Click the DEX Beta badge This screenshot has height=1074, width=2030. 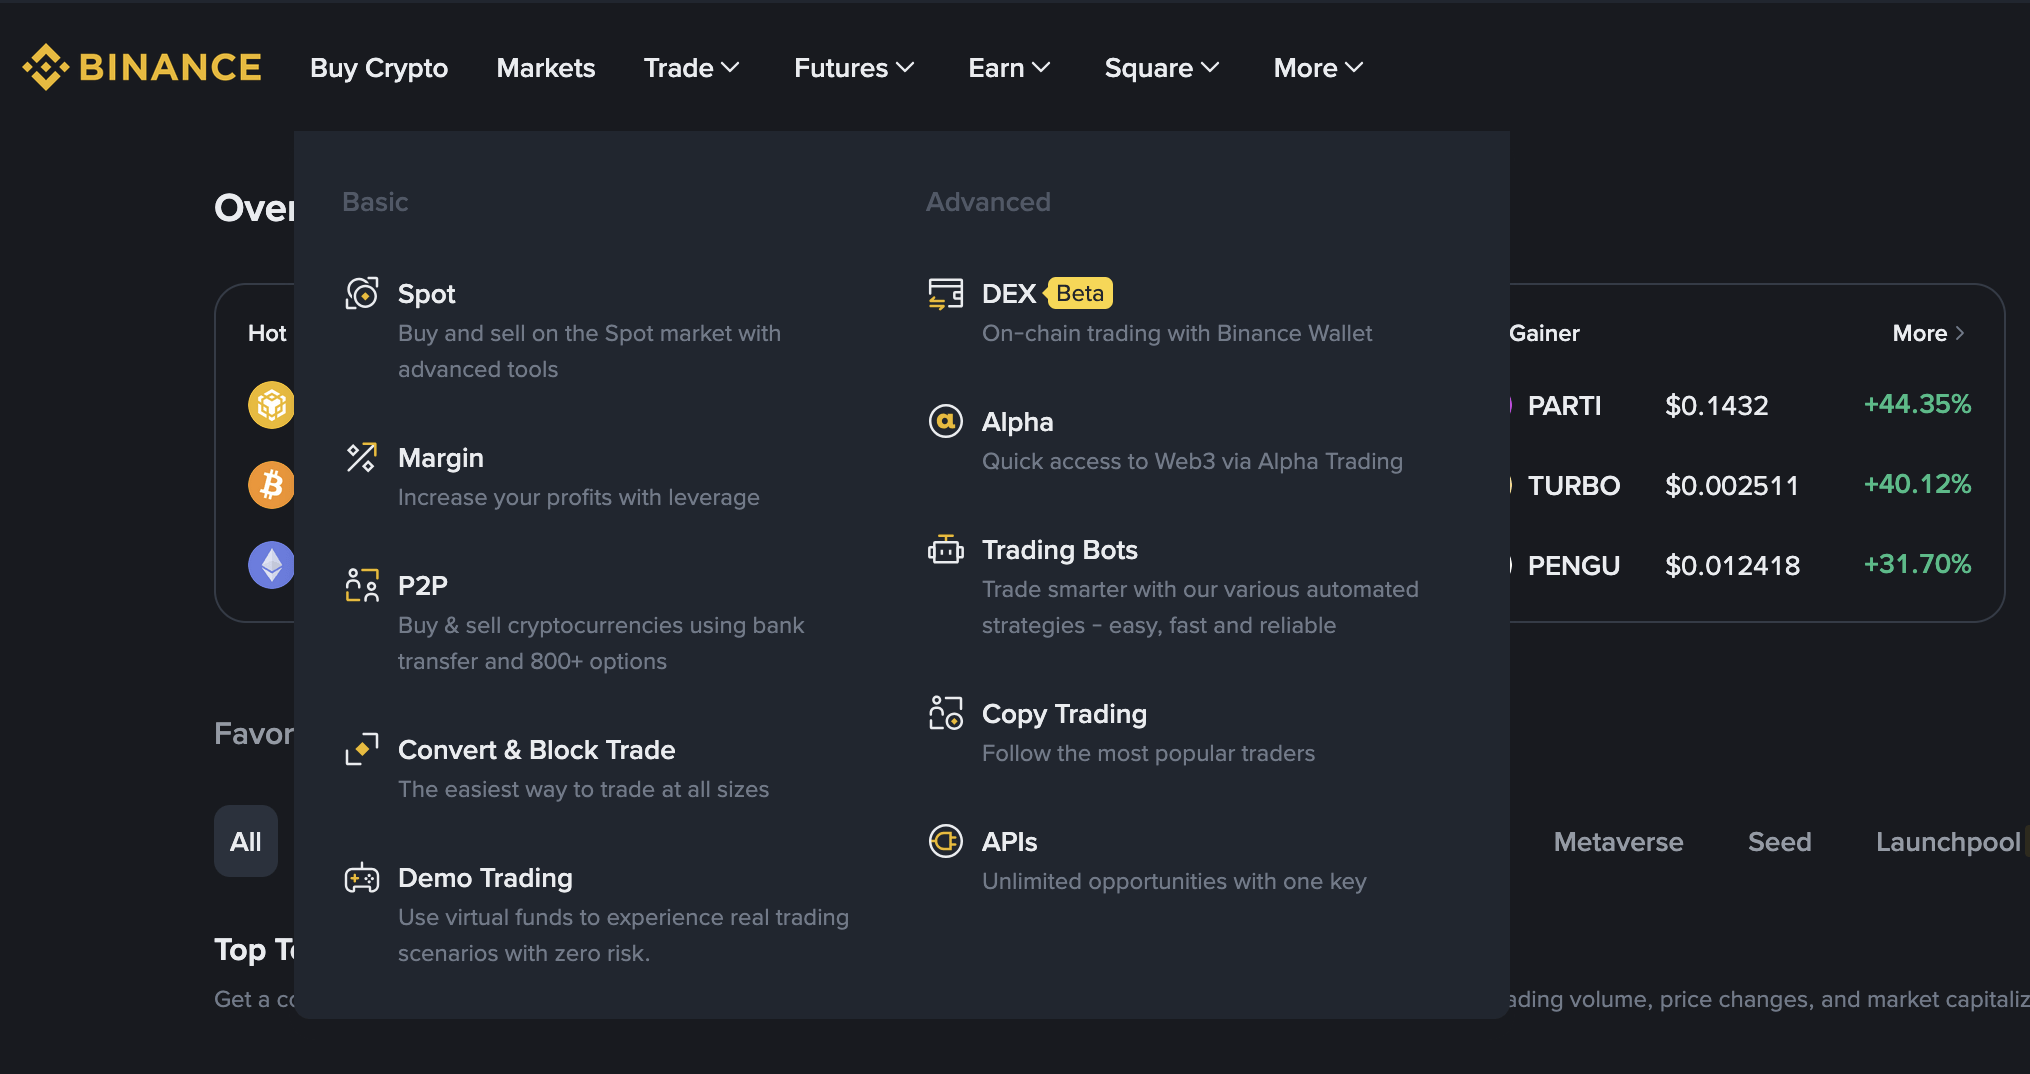[x=1078, y=293]
